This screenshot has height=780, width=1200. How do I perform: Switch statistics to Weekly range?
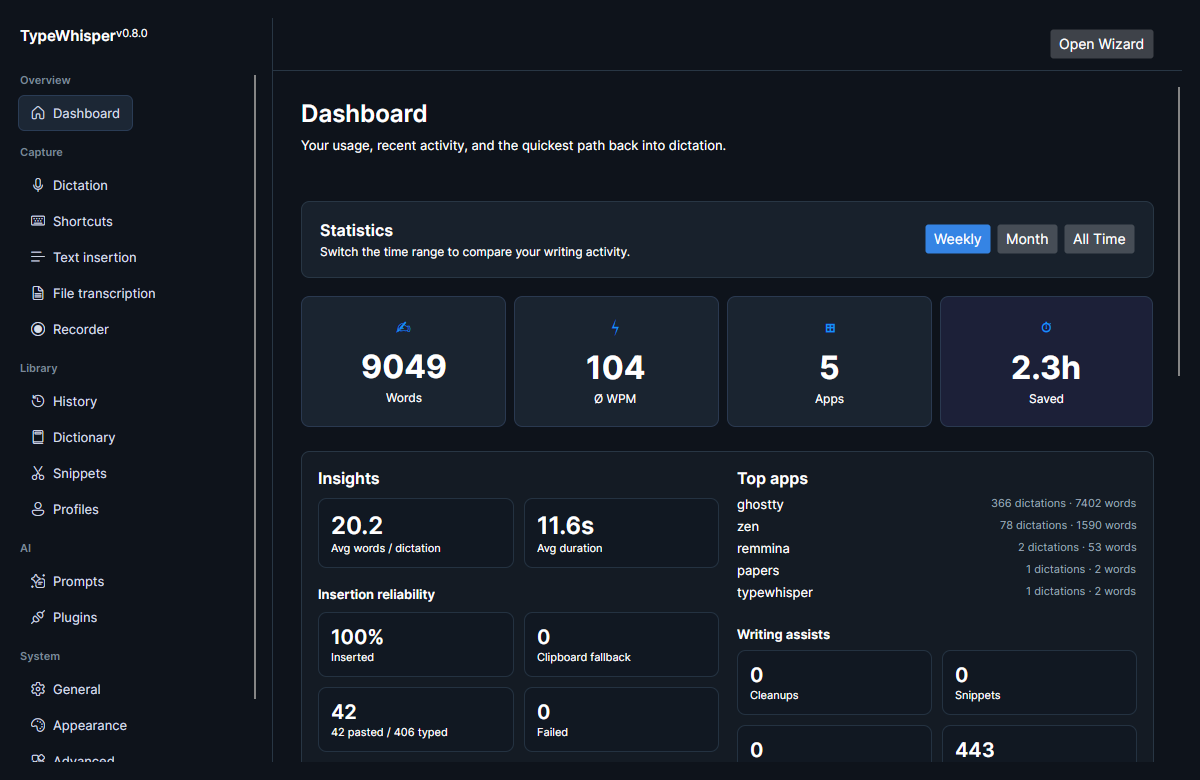[x=957, y=239]
